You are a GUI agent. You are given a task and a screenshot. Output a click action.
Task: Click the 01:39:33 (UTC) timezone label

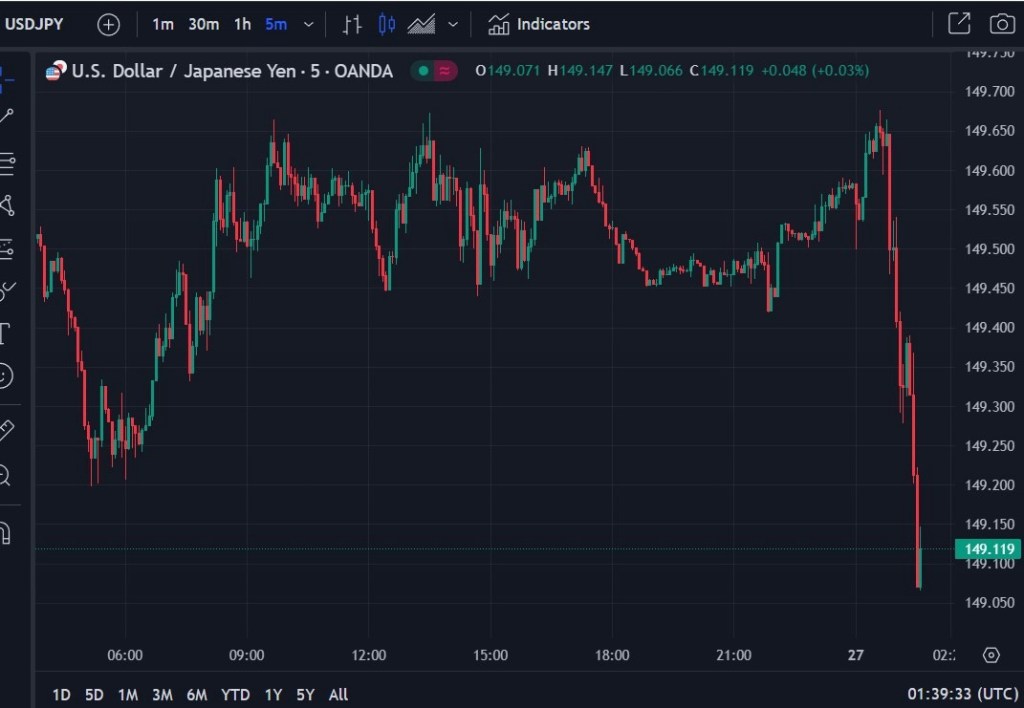963,694
